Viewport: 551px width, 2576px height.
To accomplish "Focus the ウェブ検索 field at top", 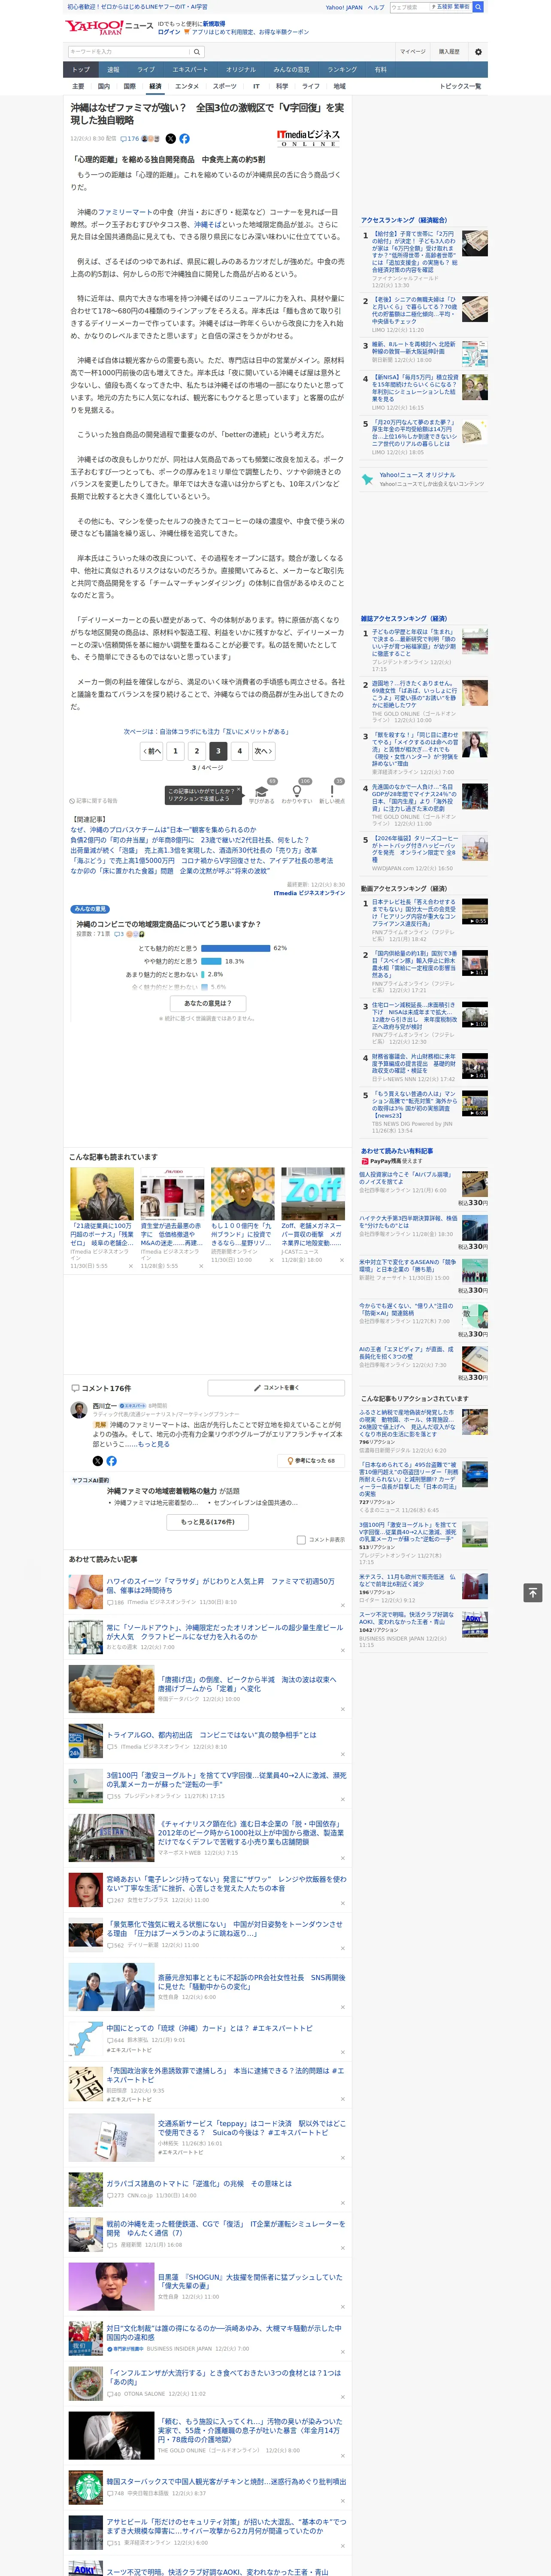I will (x=410, y=7).
